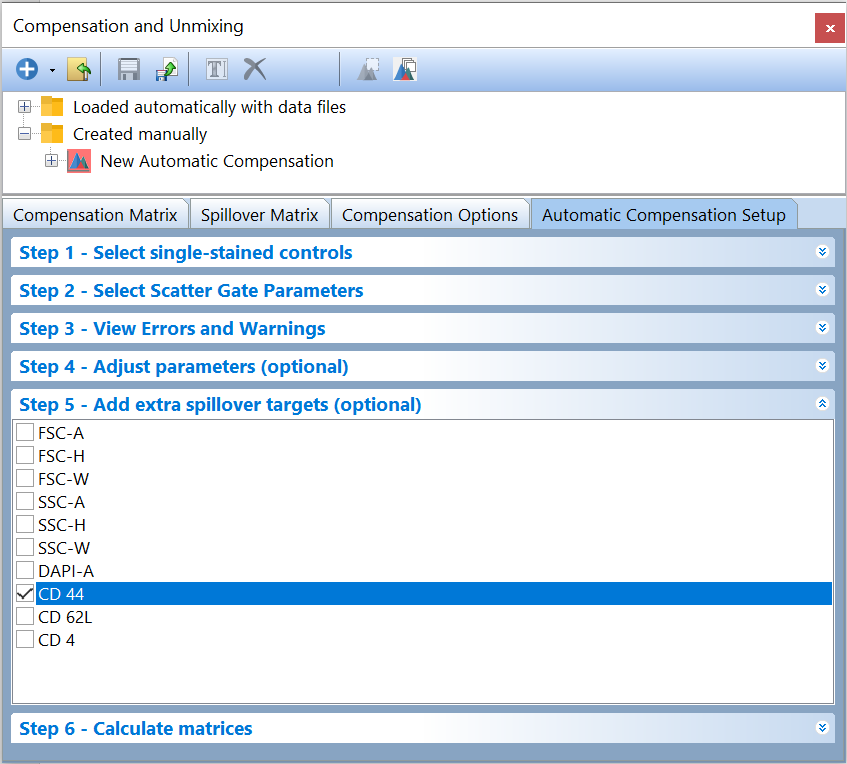Click 'Step 3 - View Errors and Warnings' header
The height and width of the screenshot is (764, 847).
pos(423,329)
